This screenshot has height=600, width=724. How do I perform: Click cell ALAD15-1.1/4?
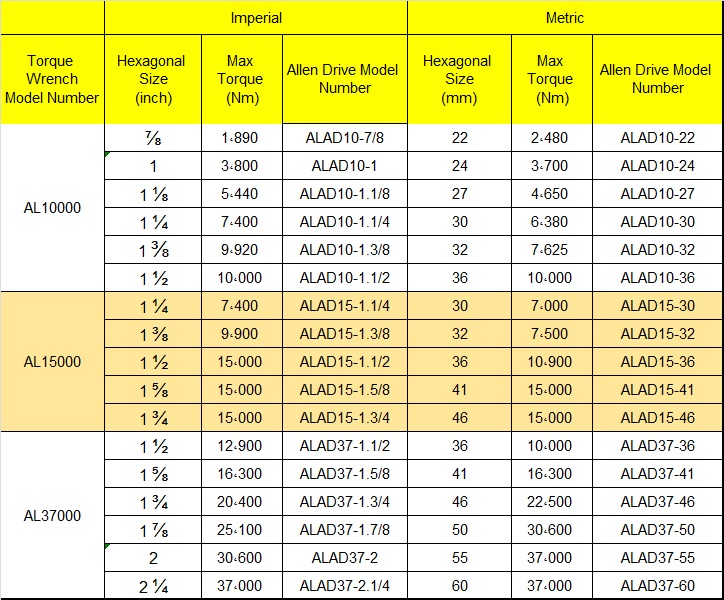(x=345, y=306)
